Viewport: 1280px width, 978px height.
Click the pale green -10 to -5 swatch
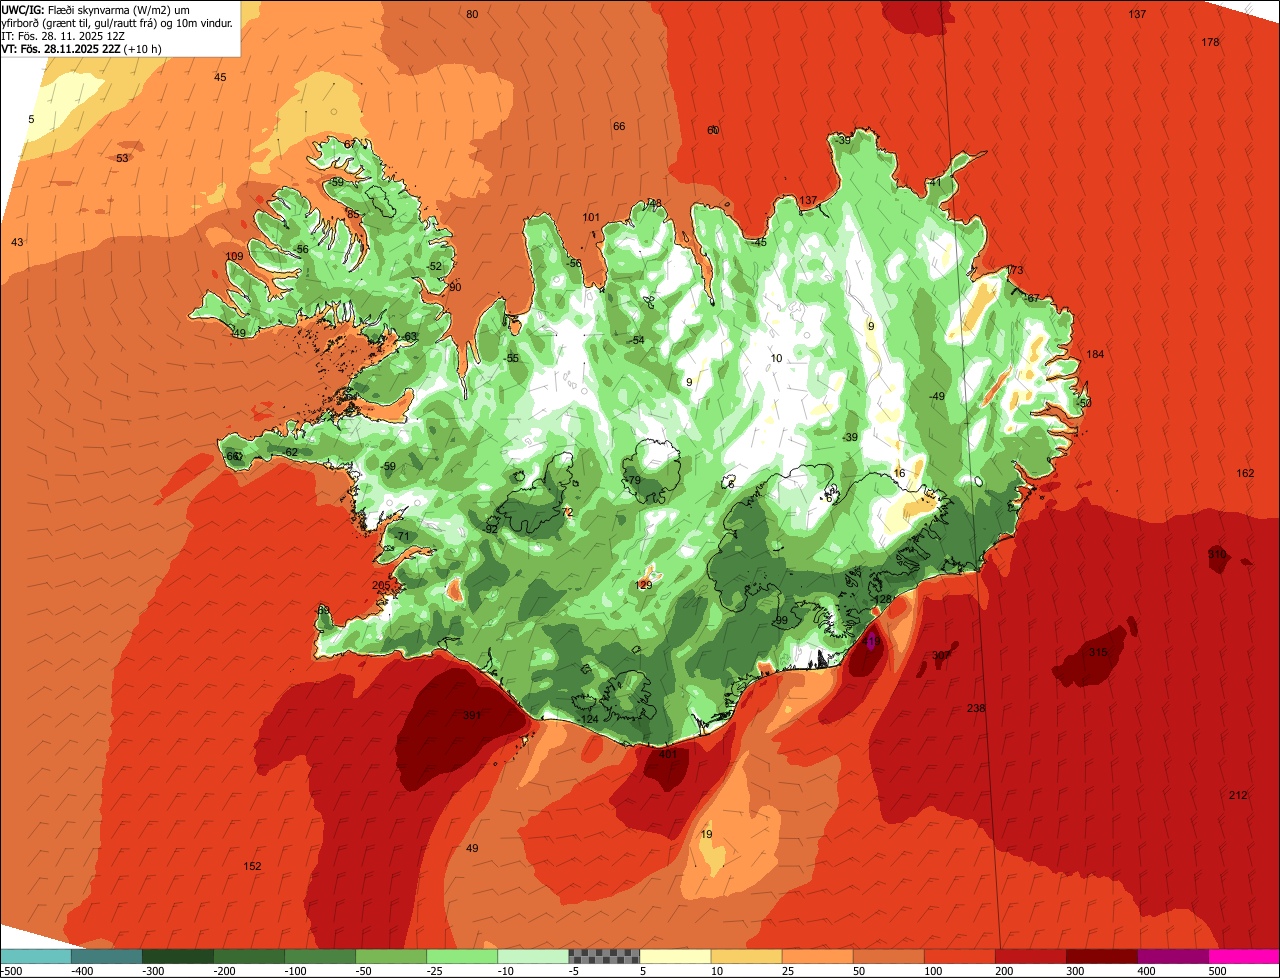click(x=533, y=956)
